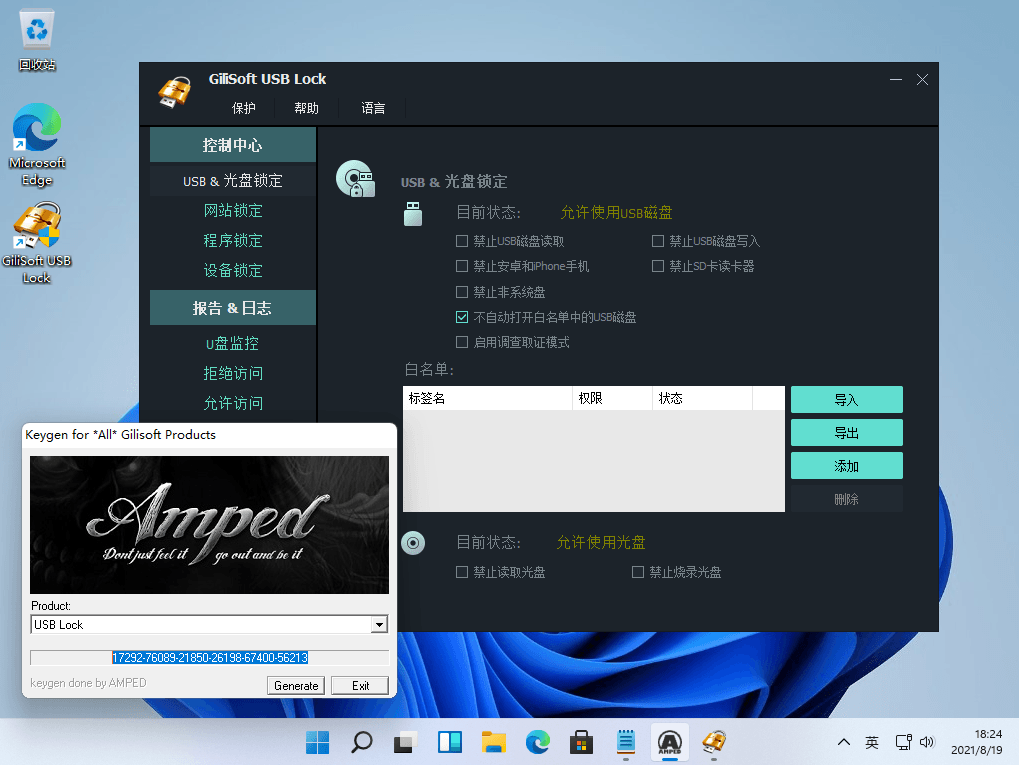Enable 禁止读取光盘 checkbox
Image resolution: width=1019 pixels, height=765 pixels.
pyautogui.click(x=462, y=572)
